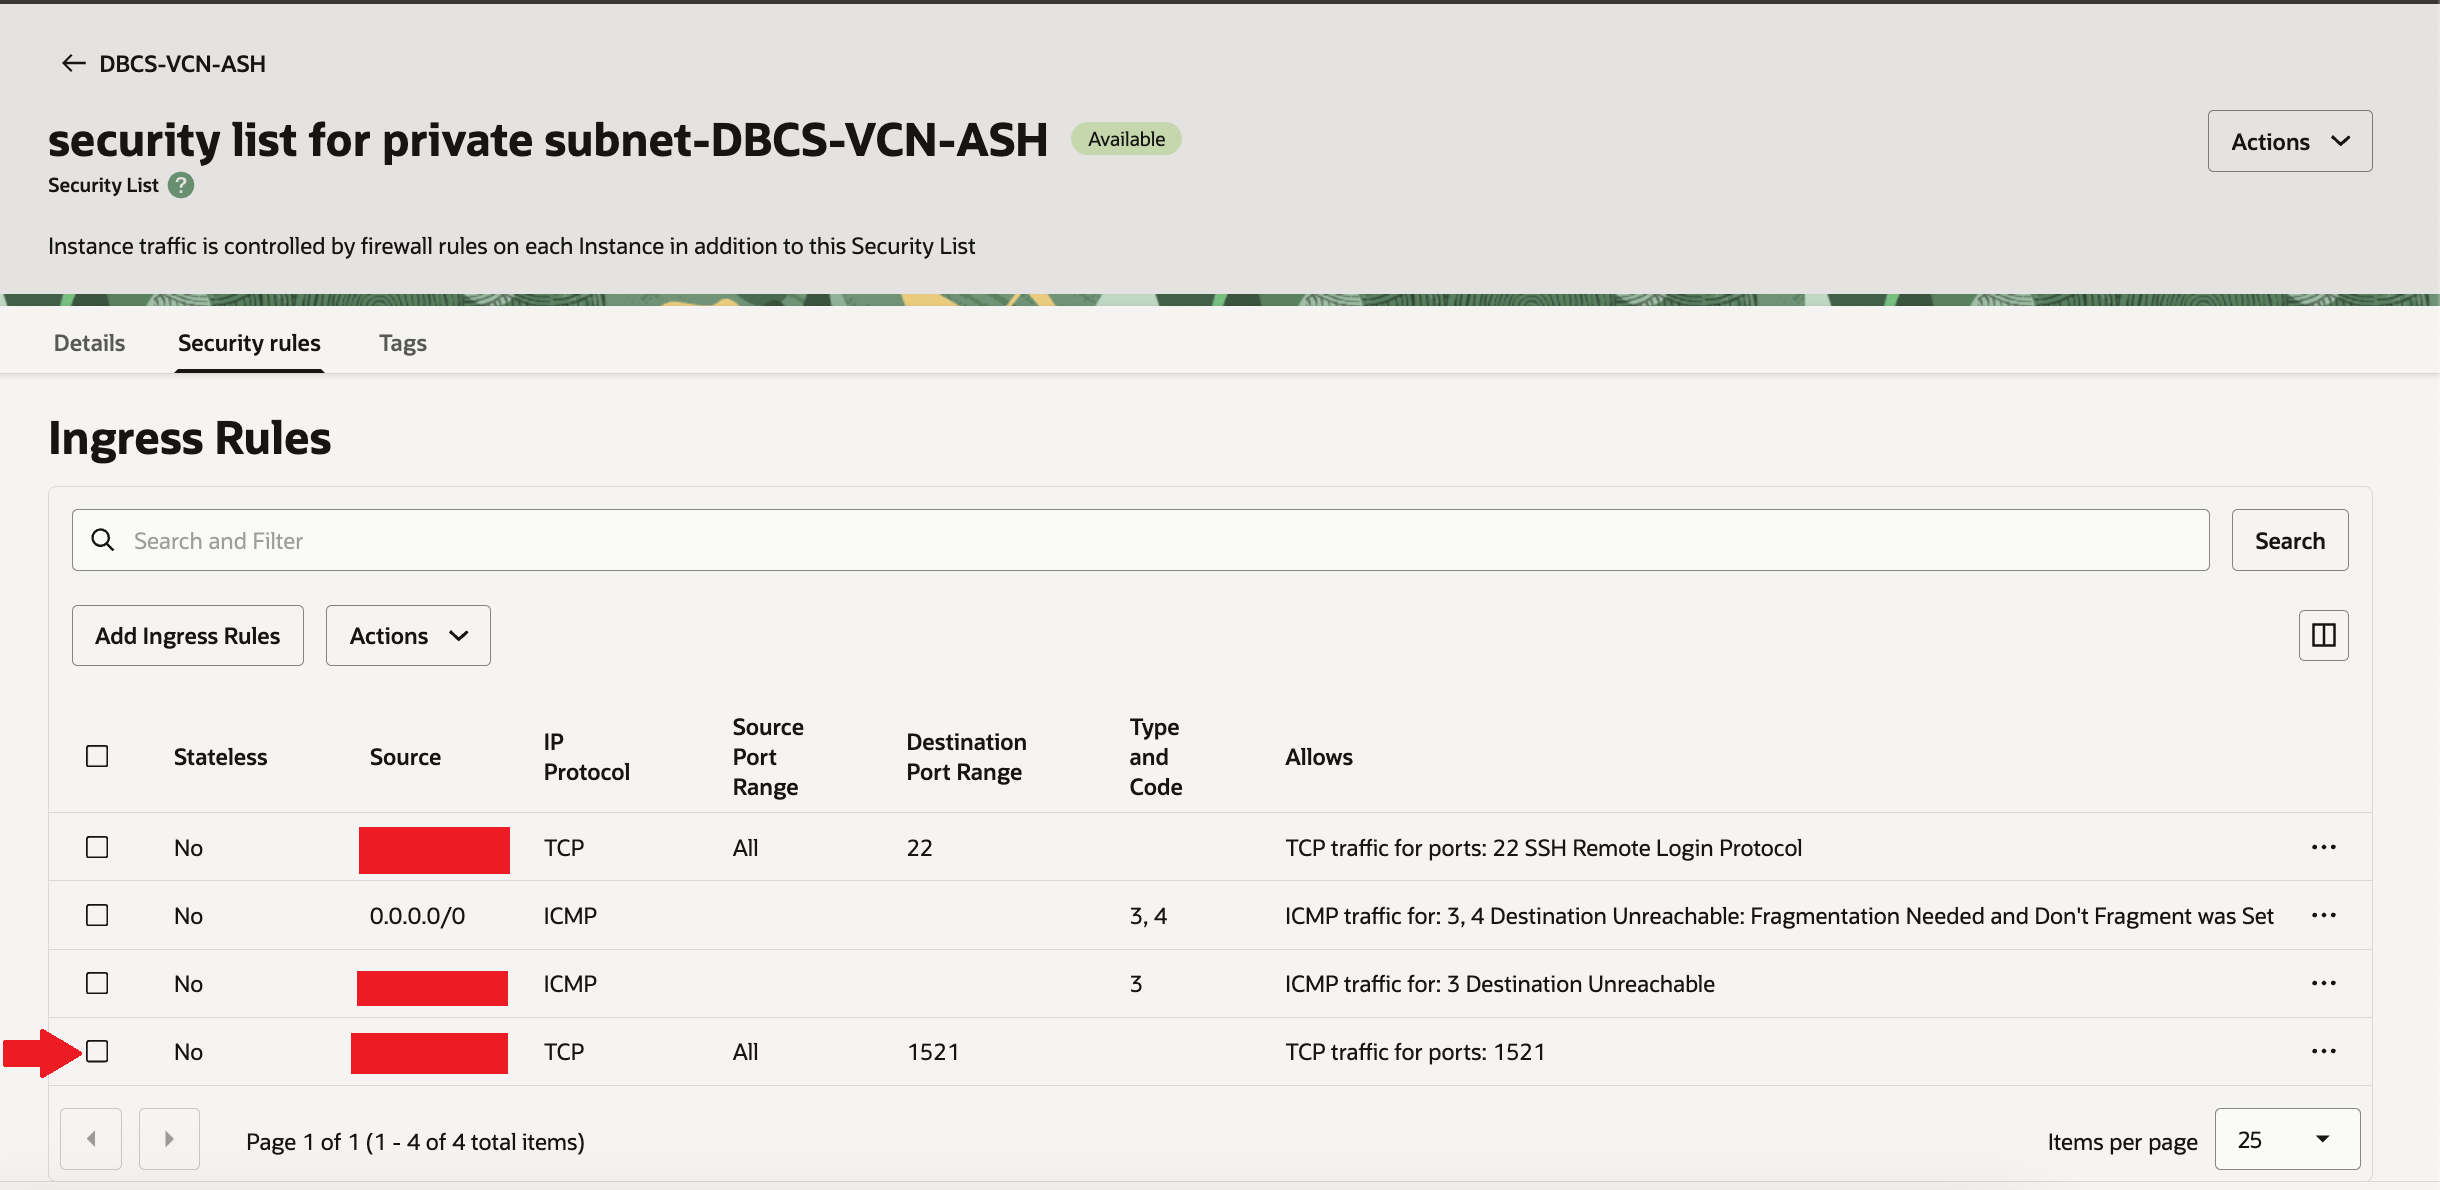Open three-dot menu for ICMP 3, 4 rule
Image resolution: width=2440 pixels, height=1190 pixels.
[x=2323, y=915]
